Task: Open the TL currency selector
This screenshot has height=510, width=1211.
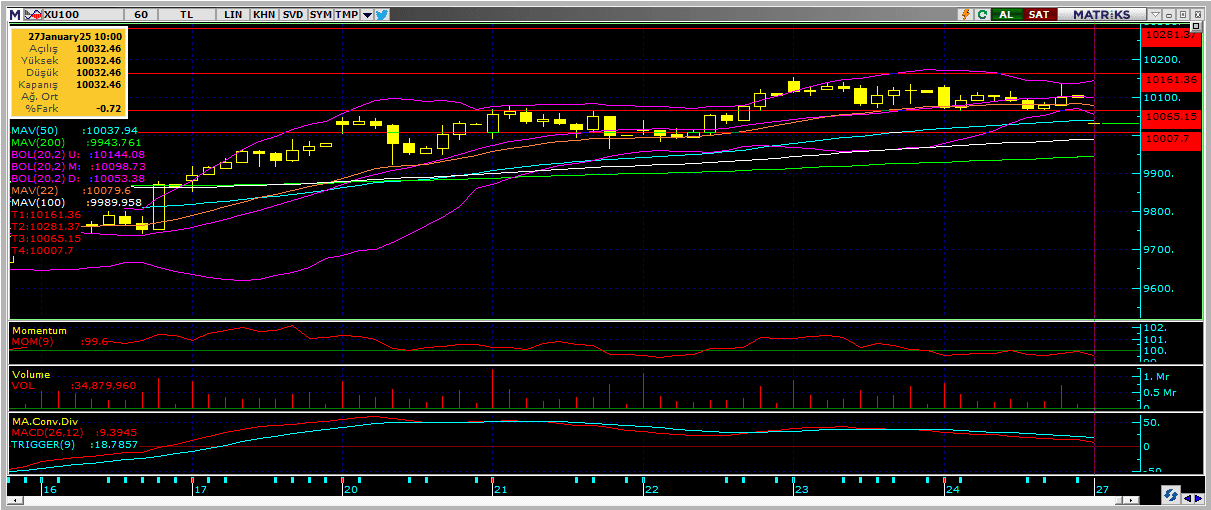Action: [187, 15]
